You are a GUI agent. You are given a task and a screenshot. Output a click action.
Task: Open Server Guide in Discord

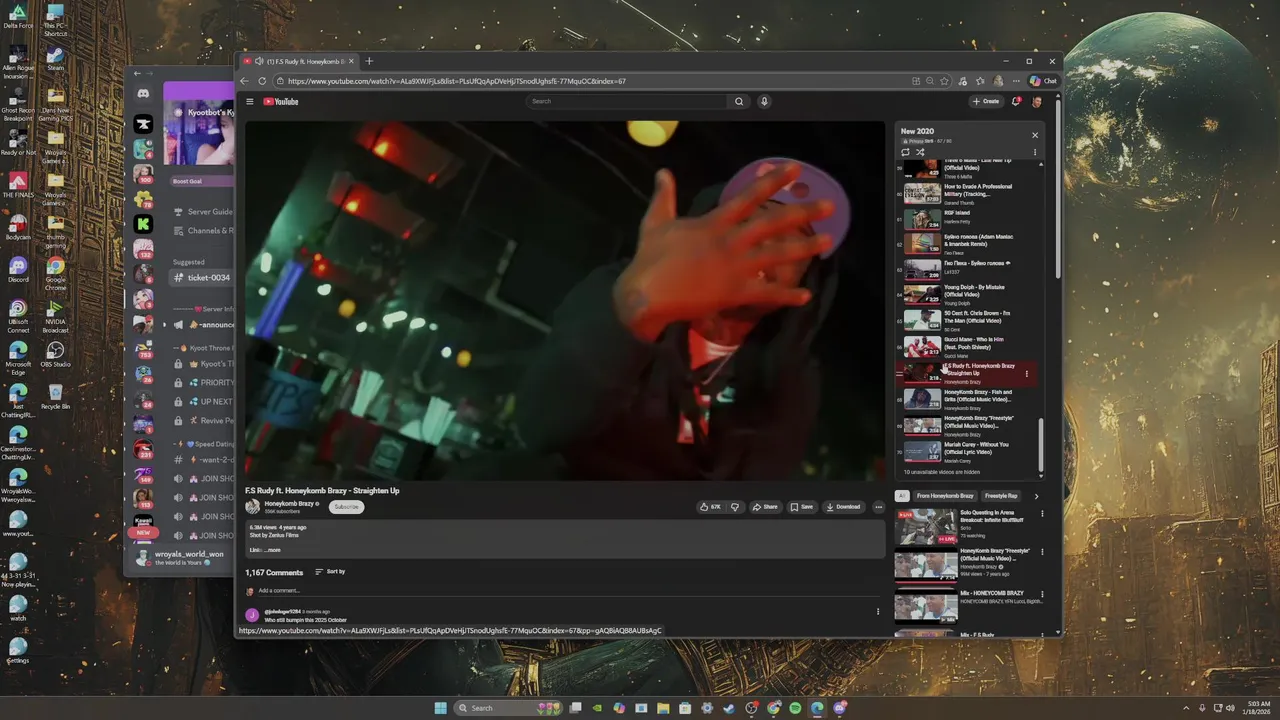203,212
